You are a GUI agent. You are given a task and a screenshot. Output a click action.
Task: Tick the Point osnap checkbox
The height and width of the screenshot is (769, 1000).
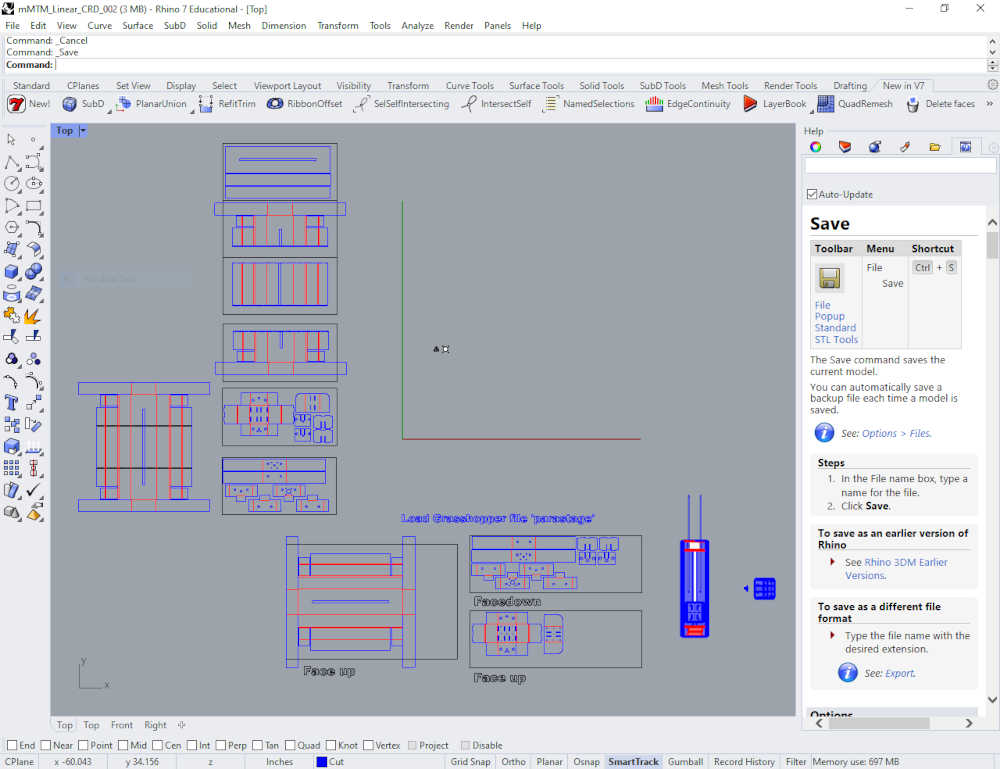83,745
